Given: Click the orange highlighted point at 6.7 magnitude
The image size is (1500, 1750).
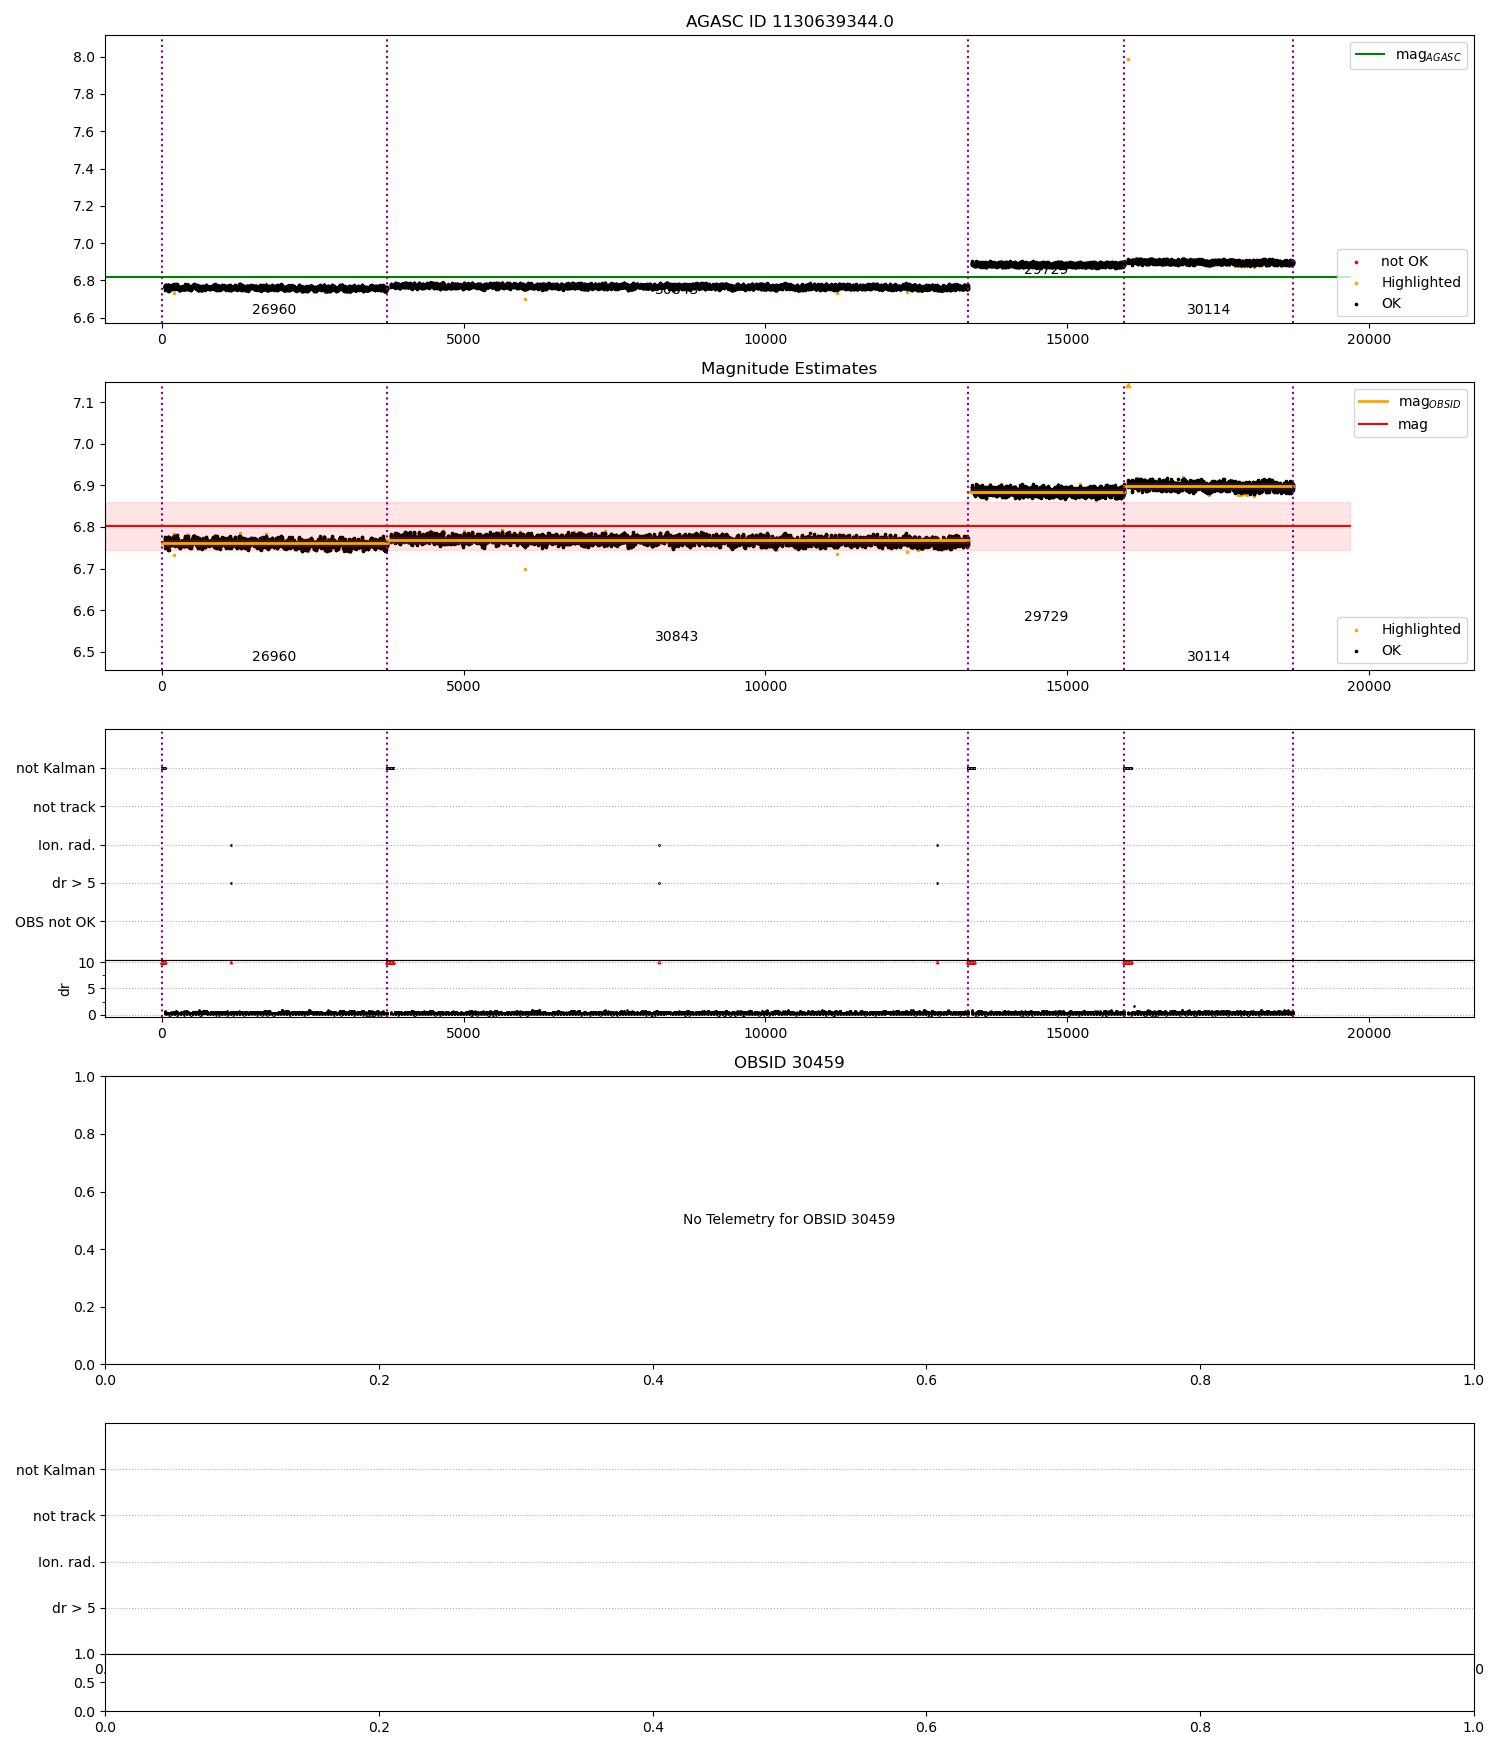Looking at the screenshot, I should [525, 569].
